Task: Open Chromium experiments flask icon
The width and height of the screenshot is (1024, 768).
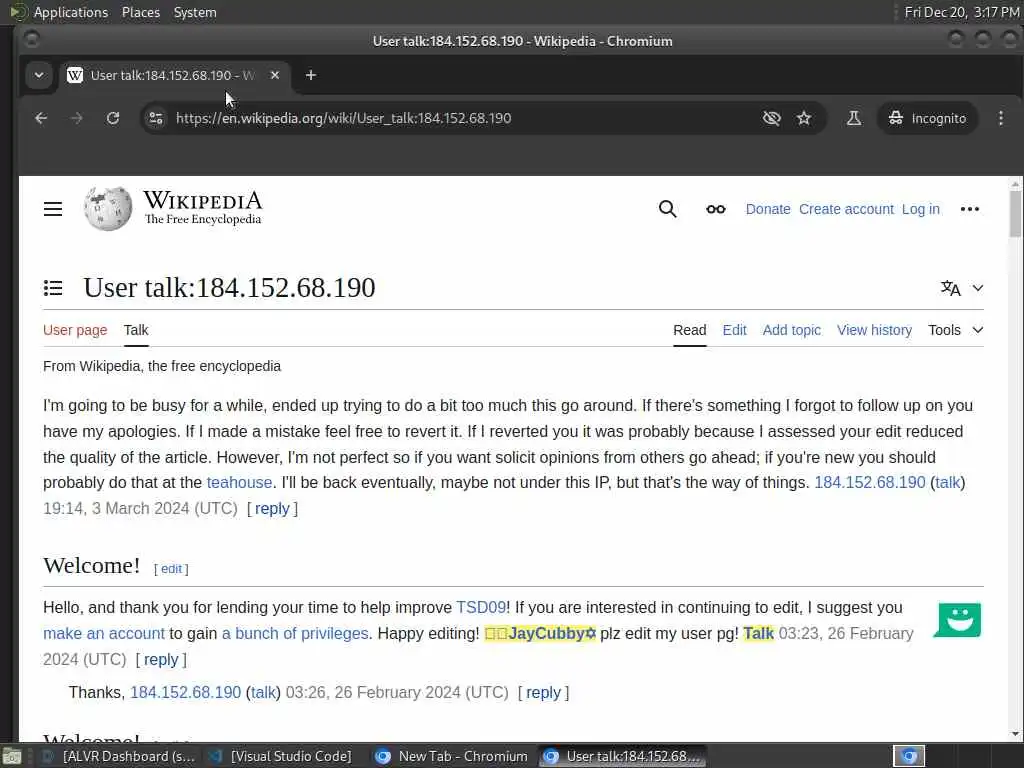Action: [x=854, y=118]
